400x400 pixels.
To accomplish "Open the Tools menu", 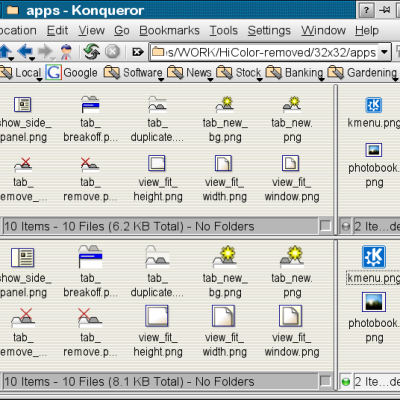I will point(224,30).
